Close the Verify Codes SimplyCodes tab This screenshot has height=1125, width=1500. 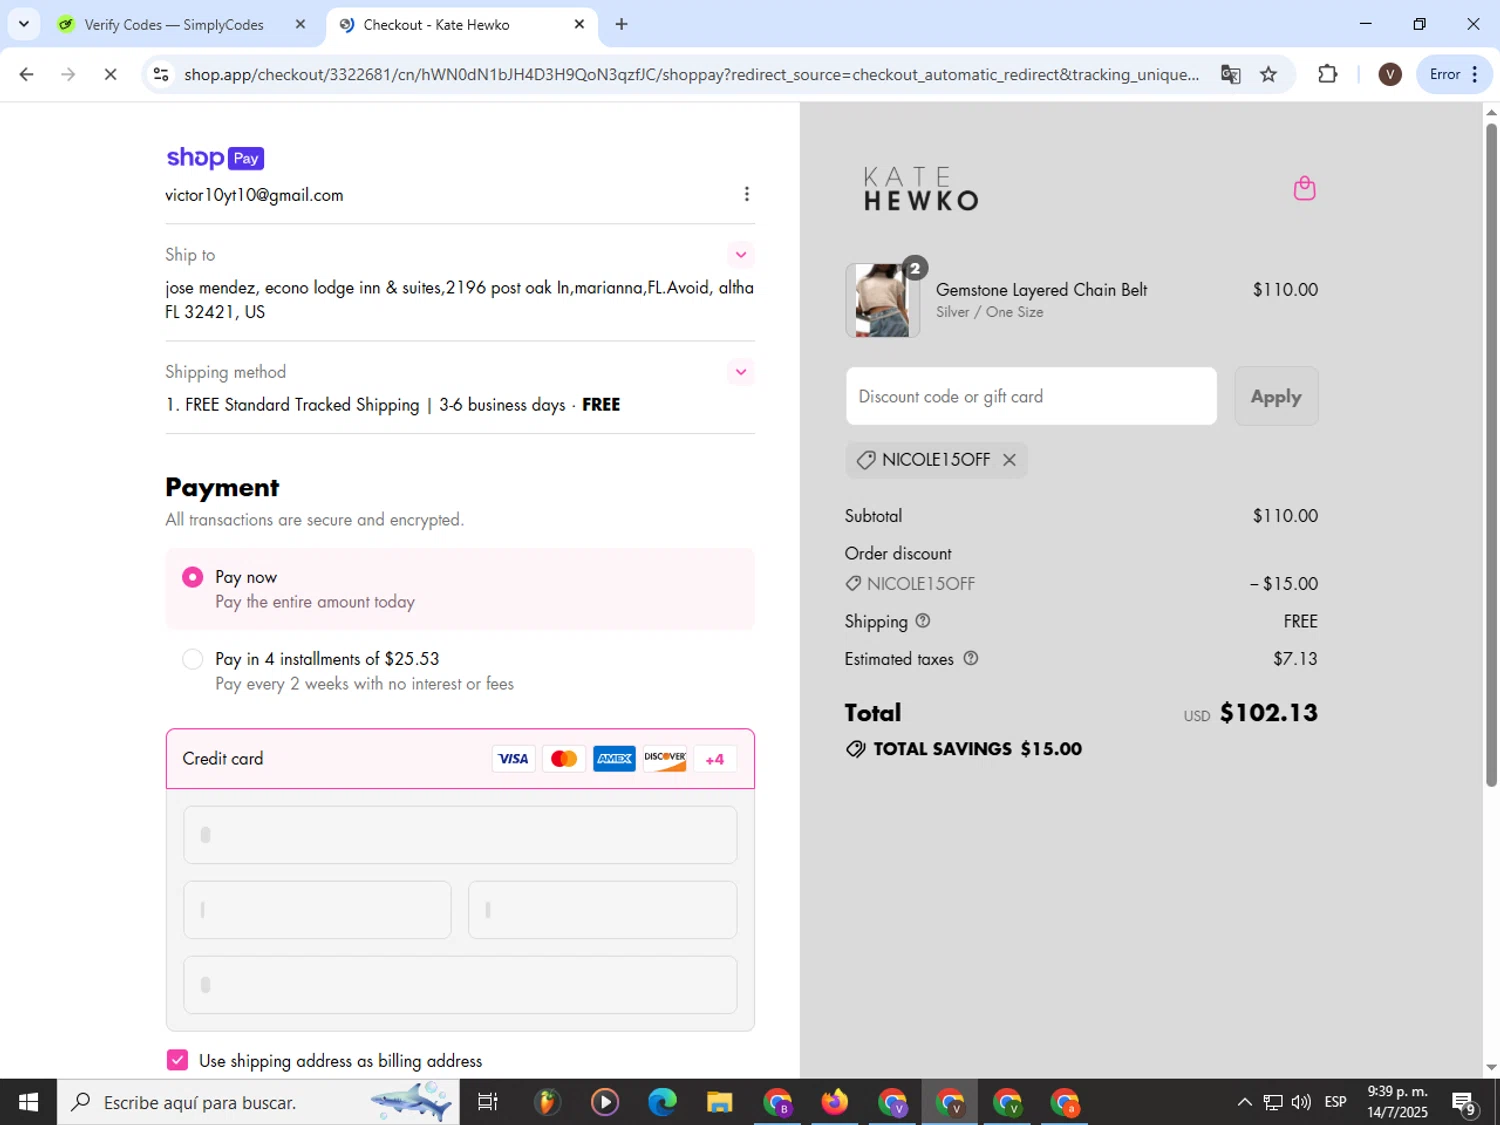click(x=300, y=24)
